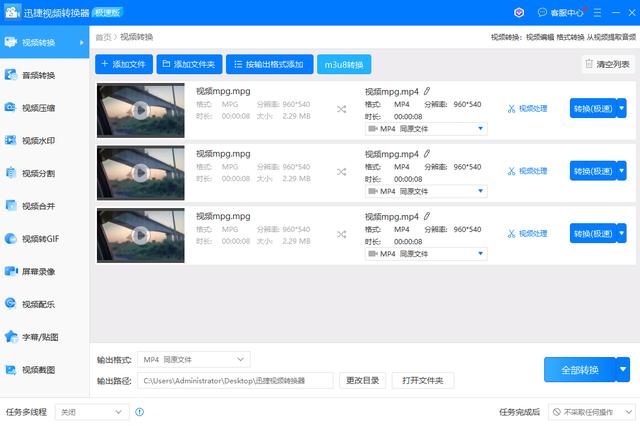Click the info icon beside 任务多线程

click(140, 412)
